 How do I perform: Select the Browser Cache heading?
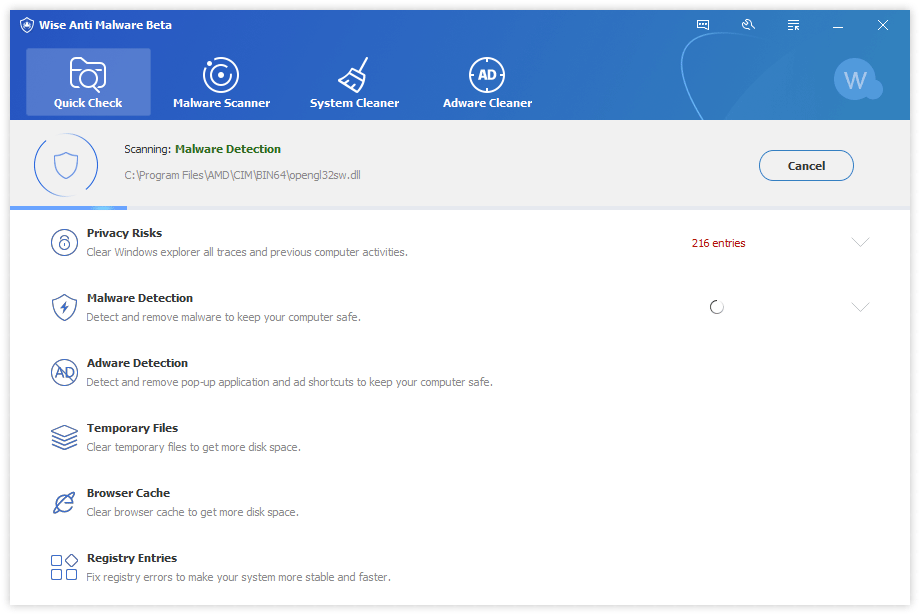pos(128,493)
